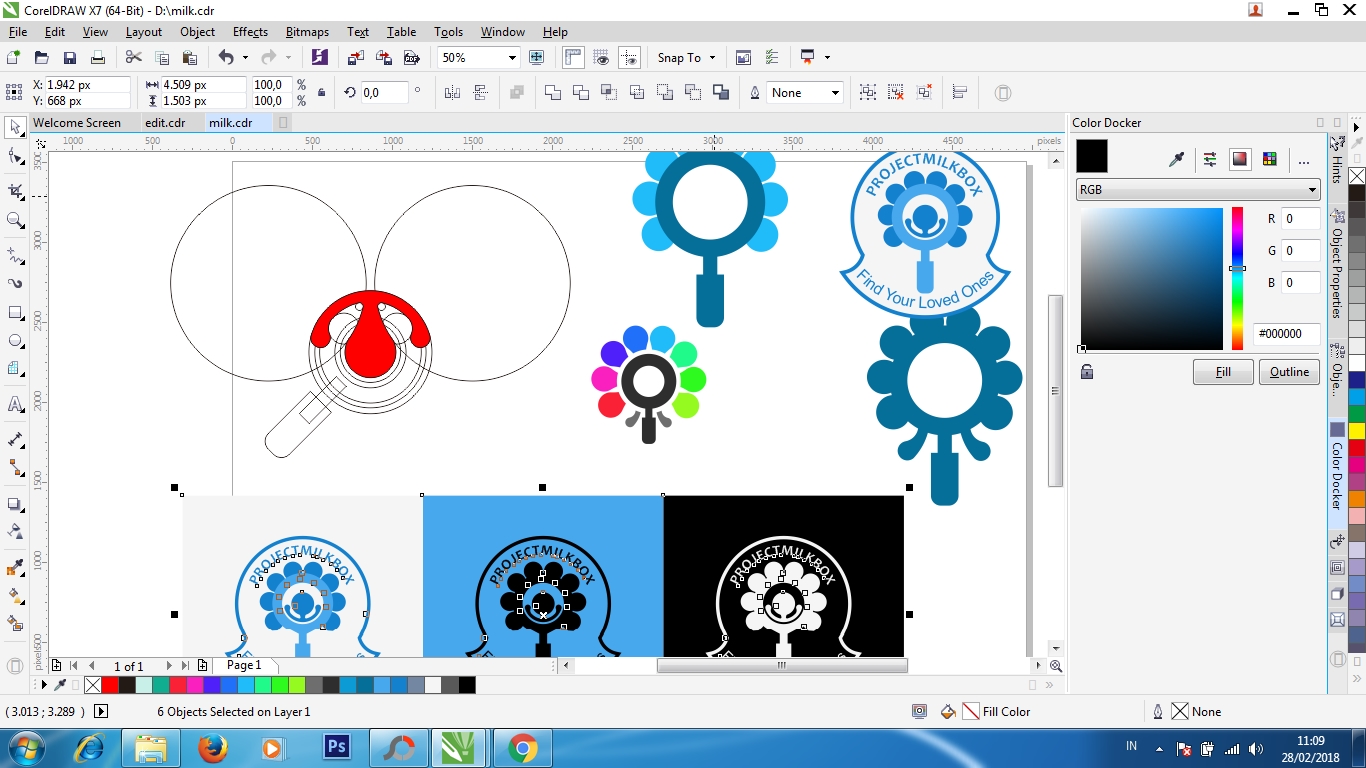Toggle show grid button
Viewport: 1366px width, 768px height.
pos(601,58)
